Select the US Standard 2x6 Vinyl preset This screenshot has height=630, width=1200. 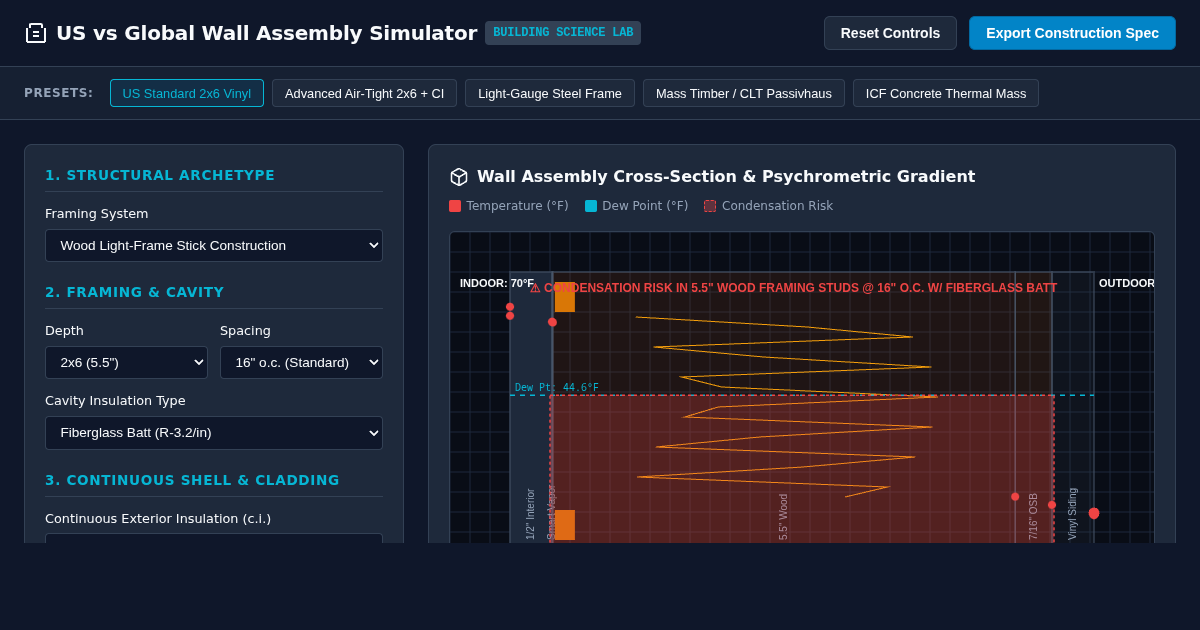point(187,93)
